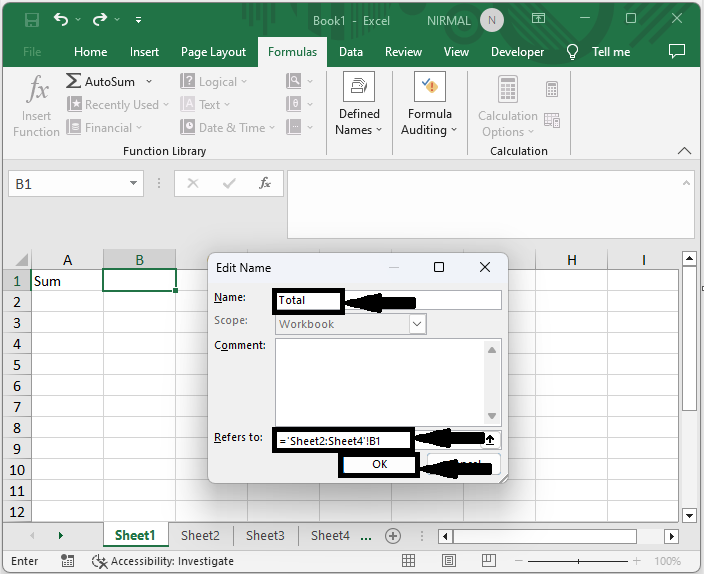
Task: Close the Edit Name dialog
Action: pos(485,267)
